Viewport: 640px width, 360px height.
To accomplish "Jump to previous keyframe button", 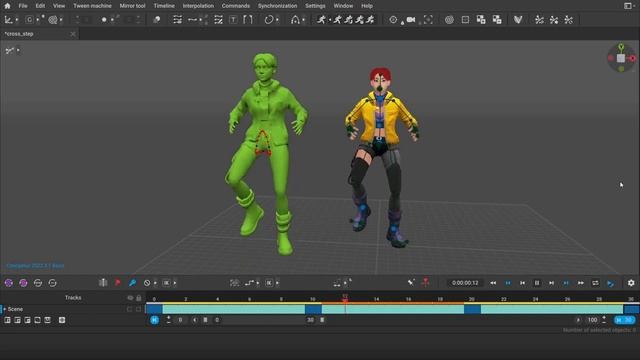I will (508, 283).
